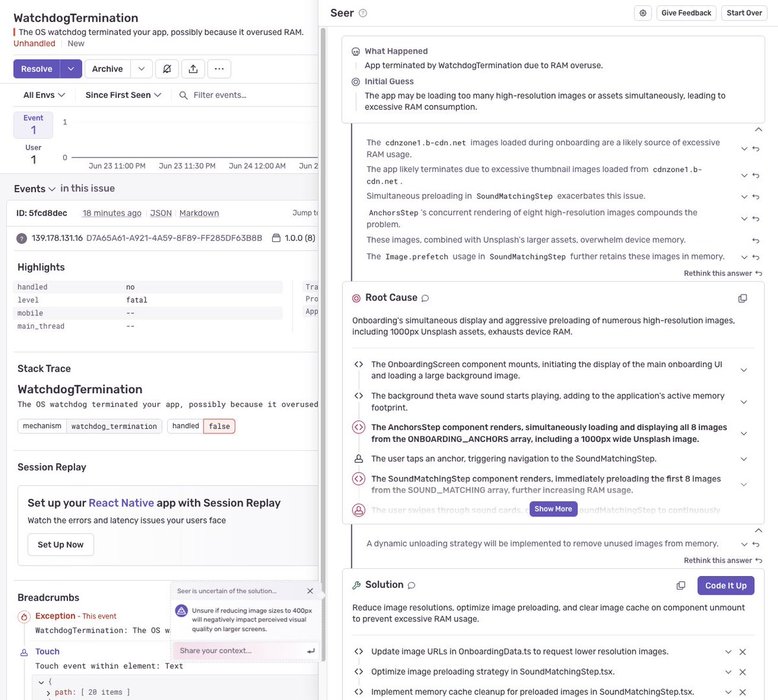Open Seer settings gear icon

pos(642,13)
